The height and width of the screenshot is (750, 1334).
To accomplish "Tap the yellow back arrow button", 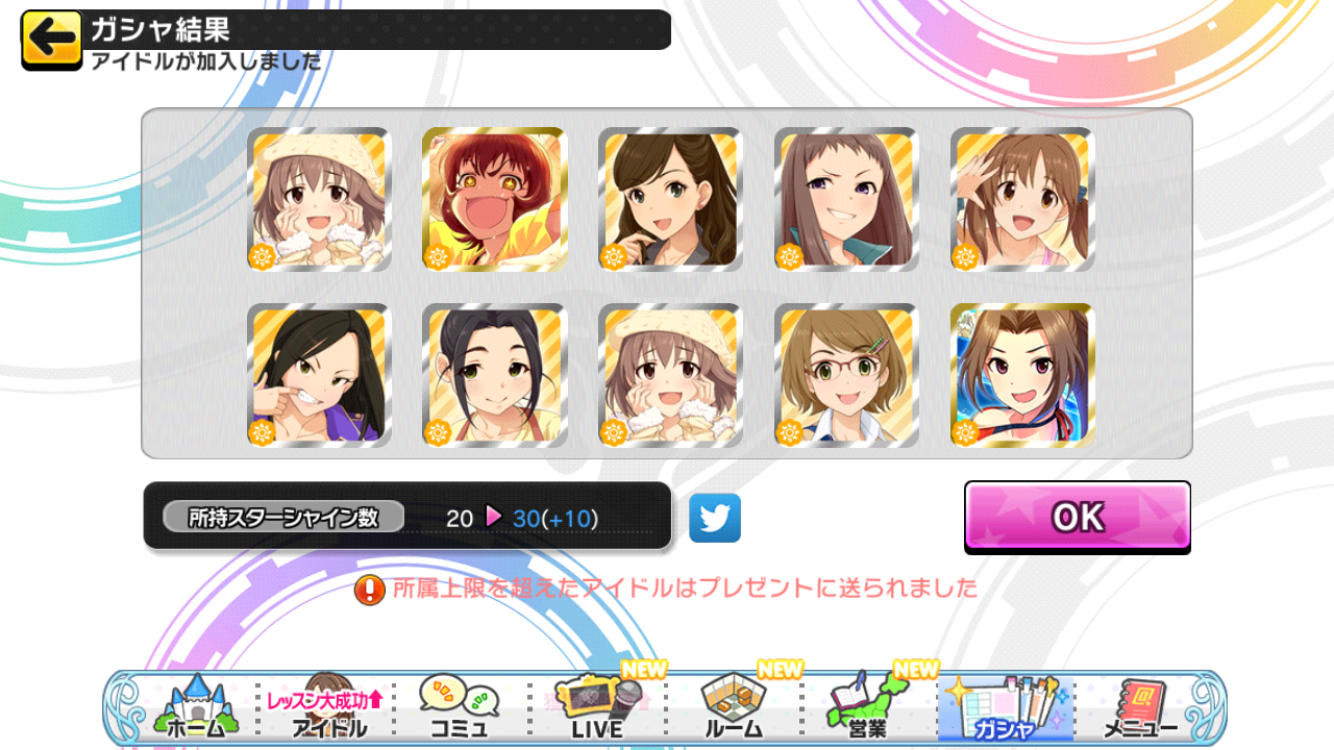I will click(x=51, y=40).
